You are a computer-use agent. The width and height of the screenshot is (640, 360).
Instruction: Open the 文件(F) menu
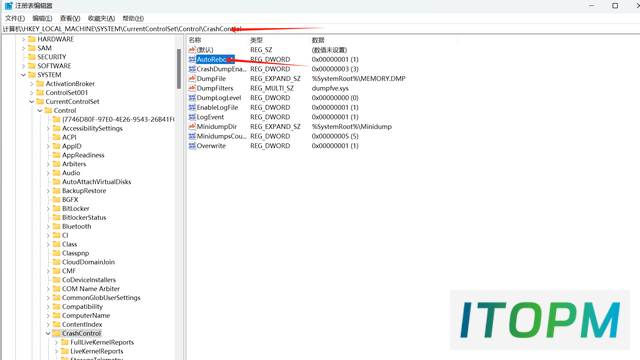tap(15, 18)
